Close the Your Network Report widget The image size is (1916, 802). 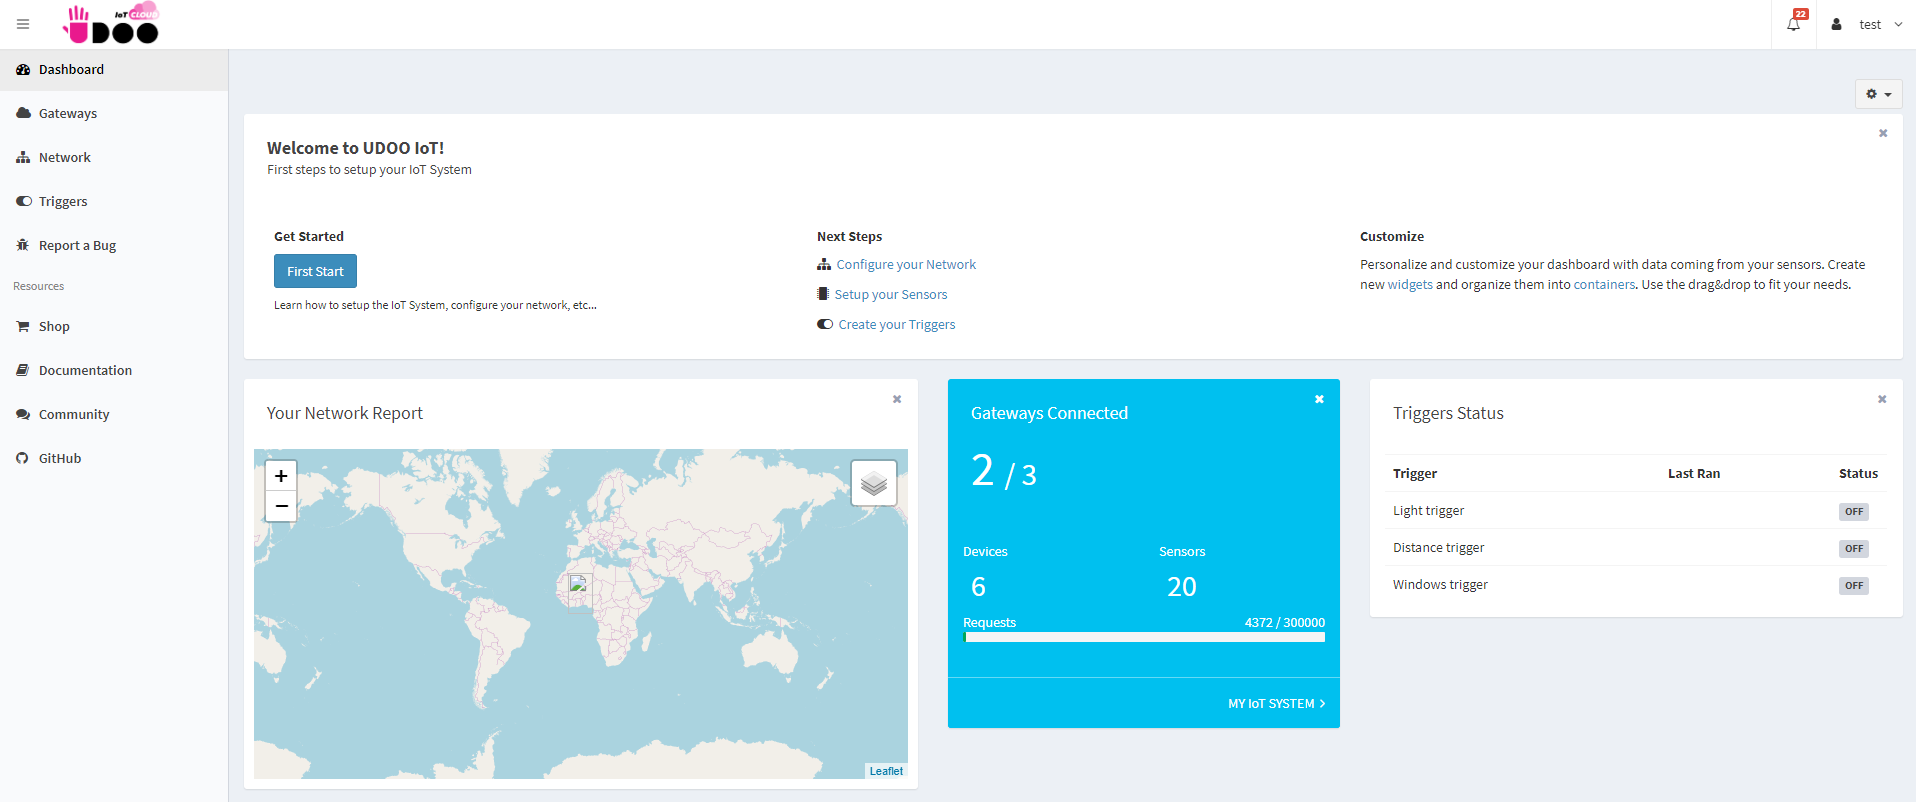pos(897,399)
